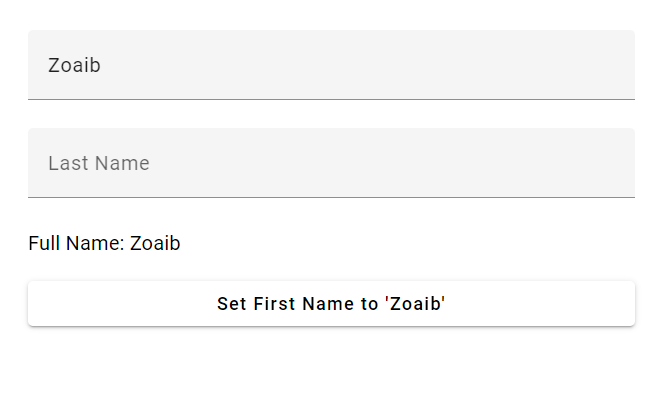
Task: Click the 'Full Name:' label
Action: 76,243
